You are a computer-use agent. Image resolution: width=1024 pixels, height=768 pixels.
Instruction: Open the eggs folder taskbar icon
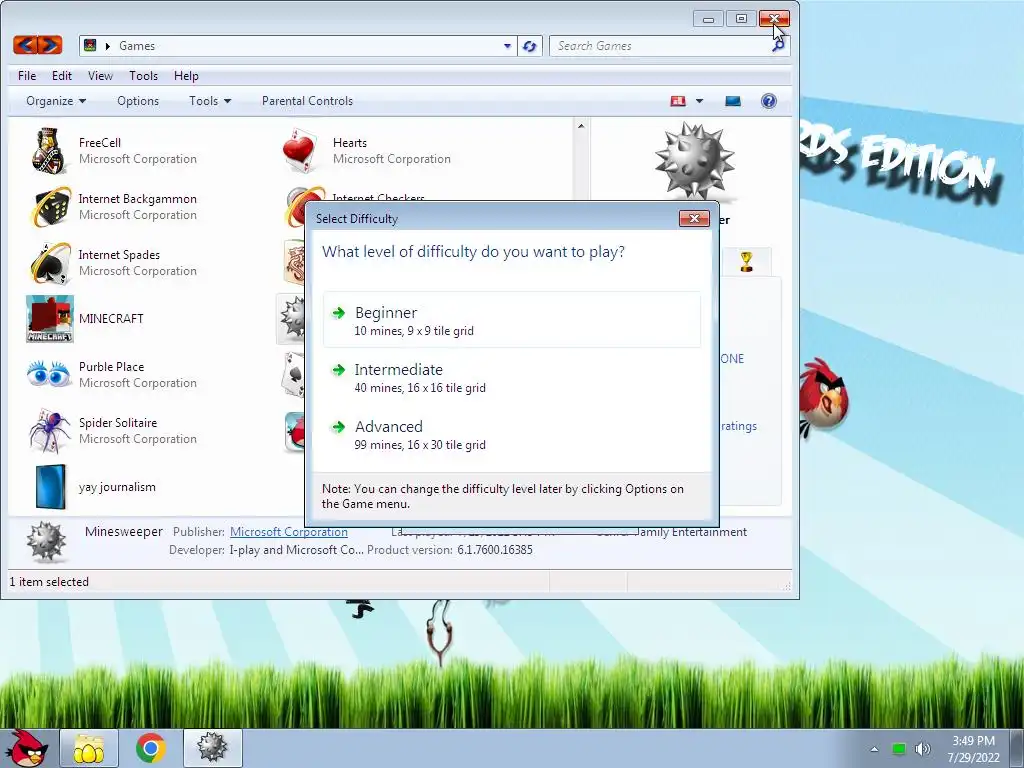[x=89, y=748]
